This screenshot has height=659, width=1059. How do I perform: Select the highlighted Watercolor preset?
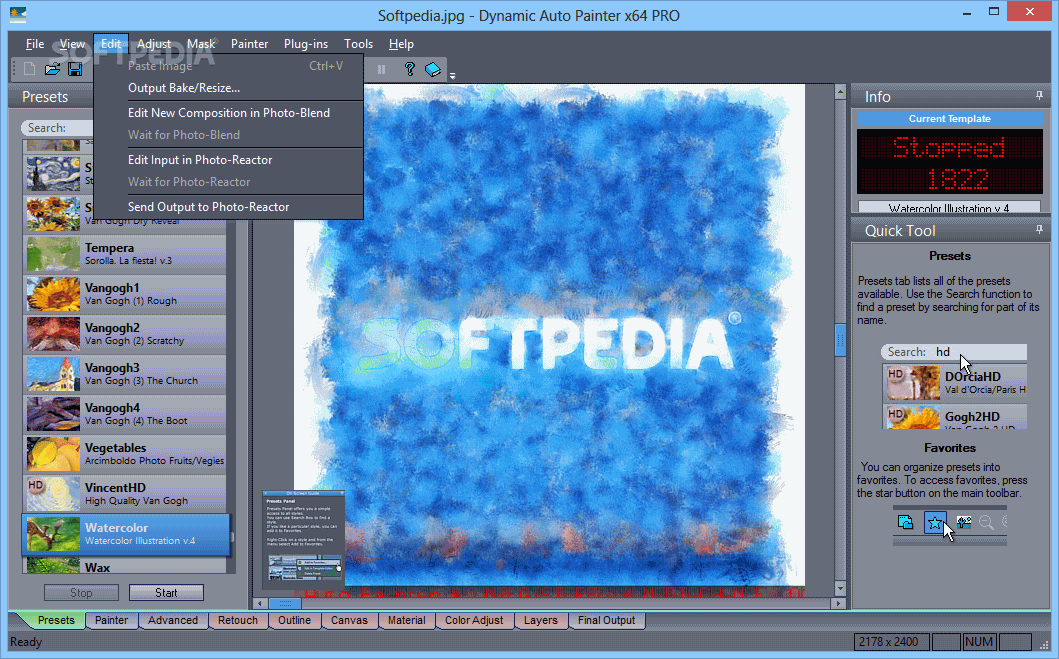pos(126,534)
